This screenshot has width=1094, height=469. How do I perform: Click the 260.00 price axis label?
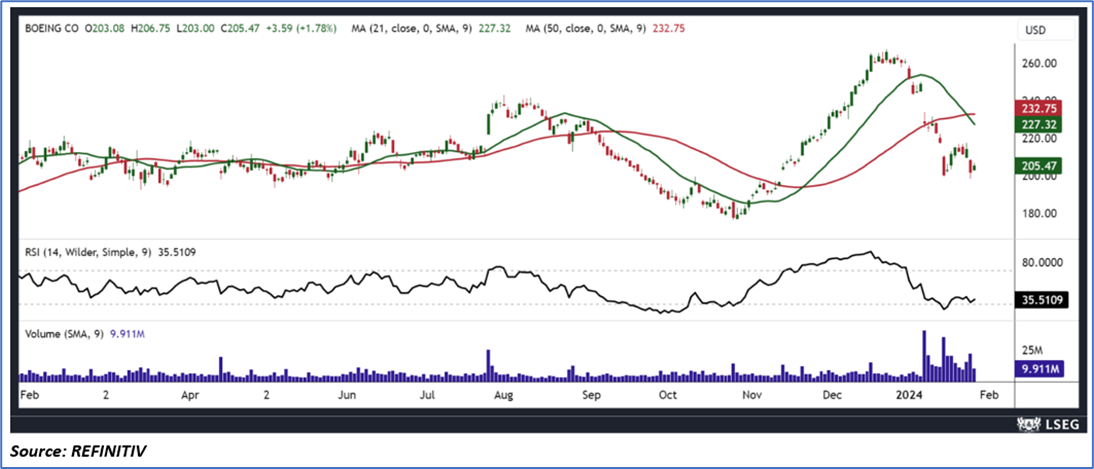[x=1041, y=64]
